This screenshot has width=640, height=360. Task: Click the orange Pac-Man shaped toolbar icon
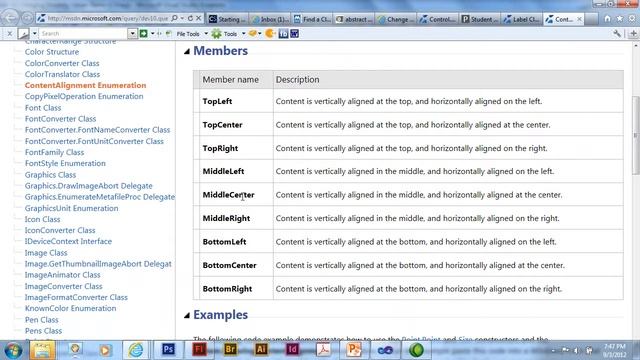pyautogui.click(x=270, y=33)
